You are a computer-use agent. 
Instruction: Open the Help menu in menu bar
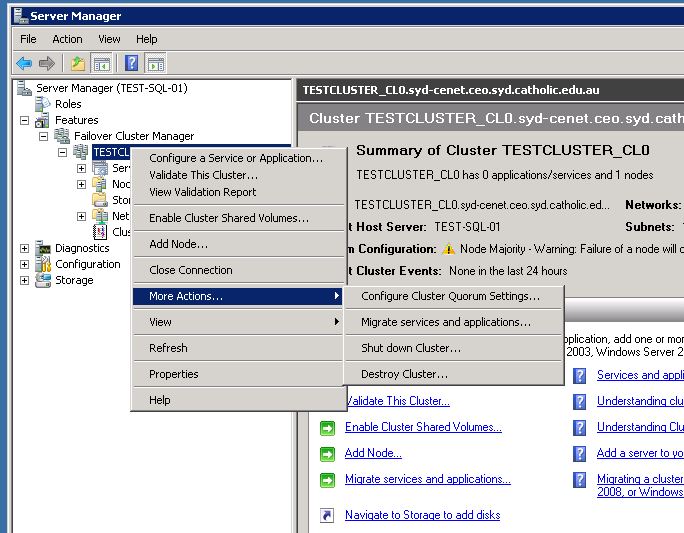(147, 39)
